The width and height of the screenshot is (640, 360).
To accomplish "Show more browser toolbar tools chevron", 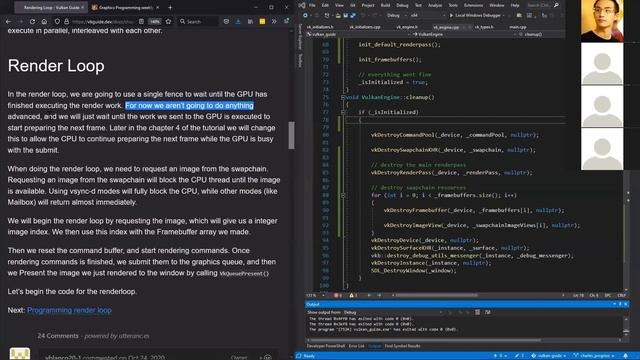I will click(x=274, y=21).
